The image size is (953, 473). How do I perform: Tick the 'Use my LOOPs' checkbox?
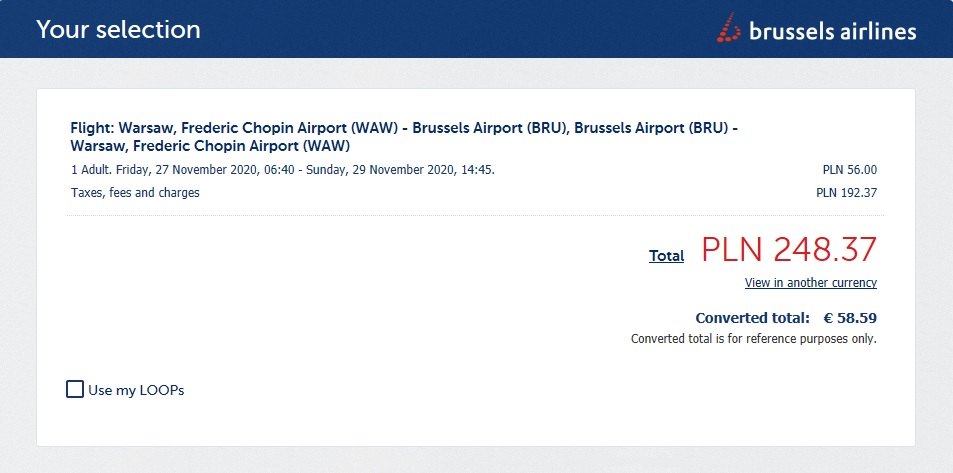[75, 389]
